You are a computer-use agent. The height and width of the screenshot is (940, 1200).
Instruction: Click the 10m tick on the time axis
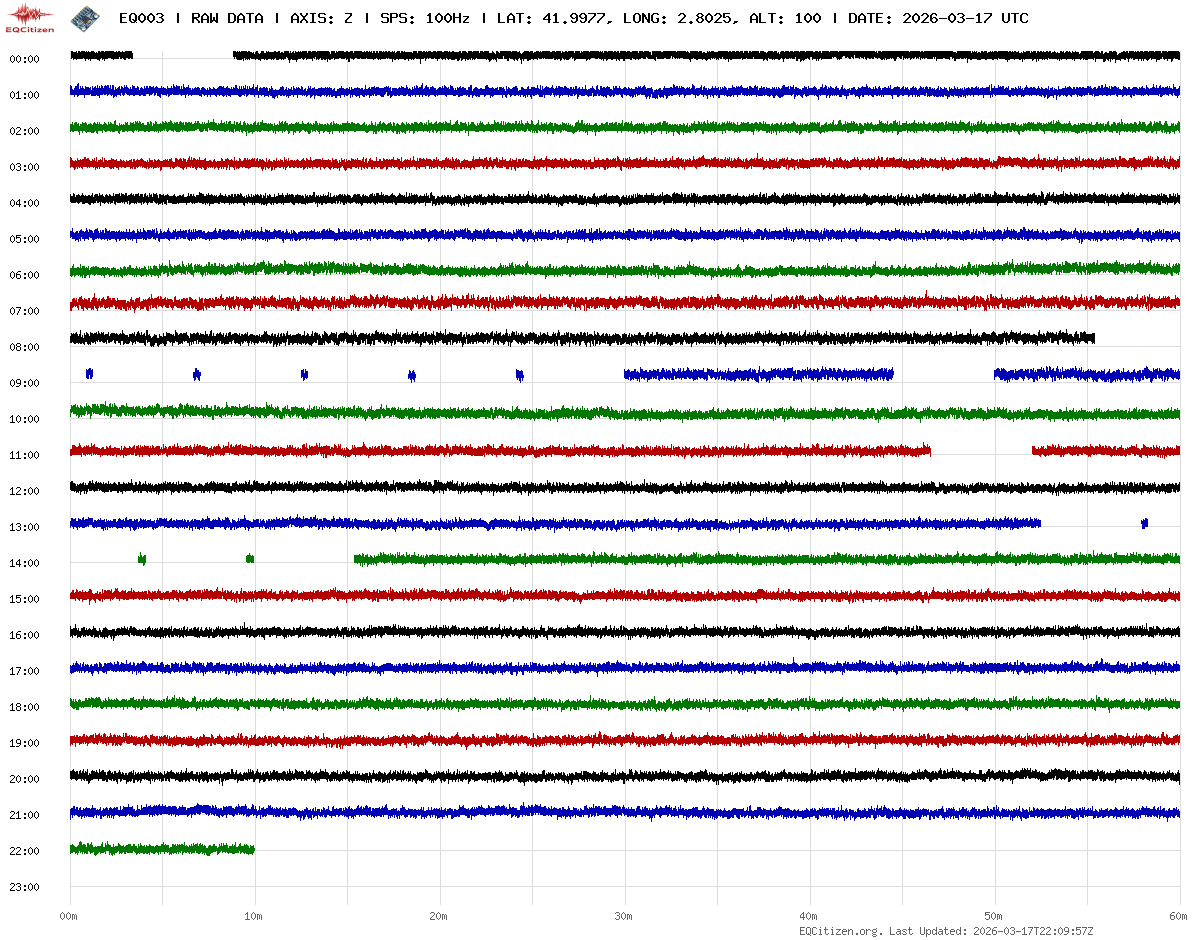click(254, 916)
